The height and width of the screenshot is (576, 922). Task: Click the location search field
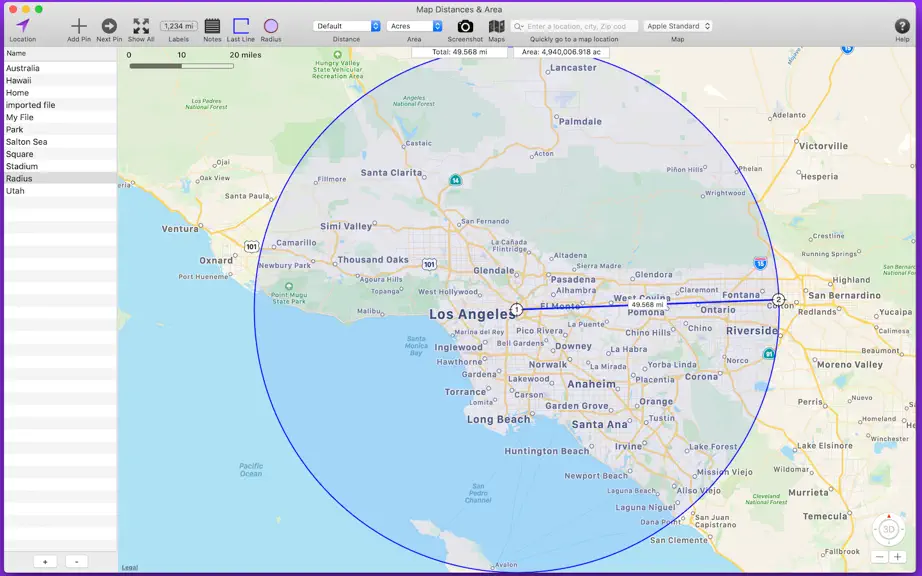point(574,26)
